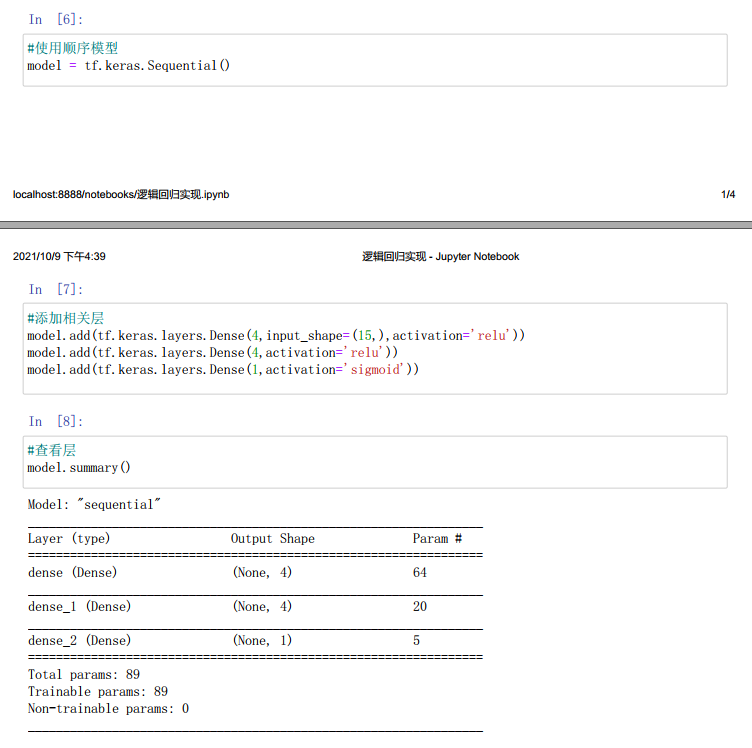Click the Output Shape column header
This screenshot has width=752, height=748.
click(273, 538)
